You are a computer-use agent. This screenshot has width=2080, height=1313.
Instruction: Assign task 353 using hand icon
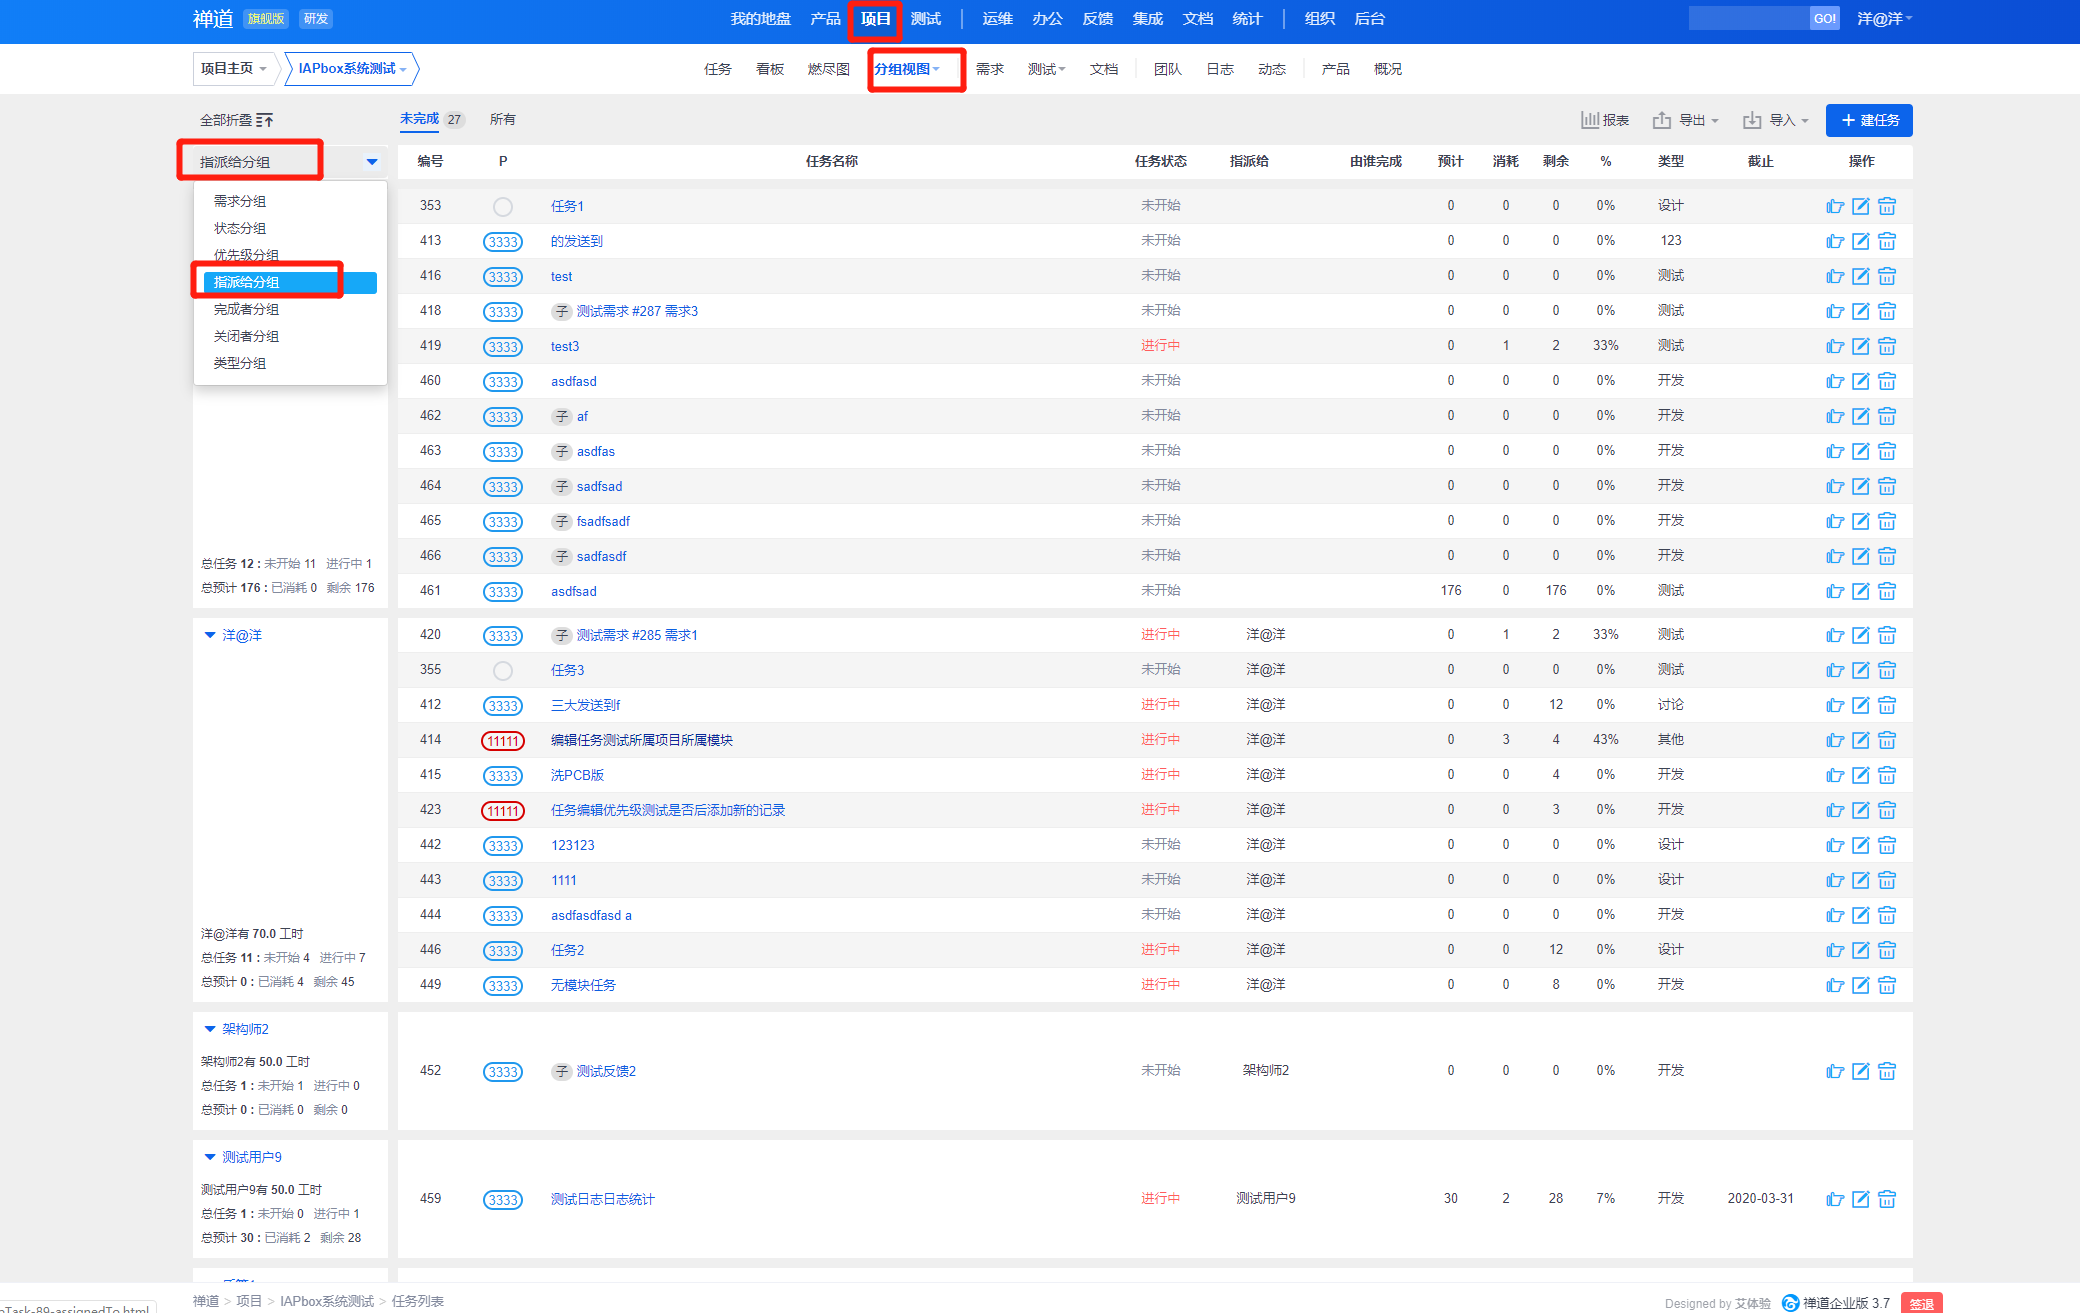click(1834, 206)
